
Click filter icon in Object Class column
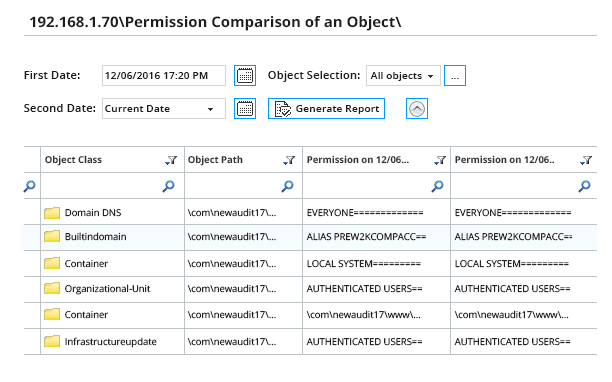click(x=171, y=160)
